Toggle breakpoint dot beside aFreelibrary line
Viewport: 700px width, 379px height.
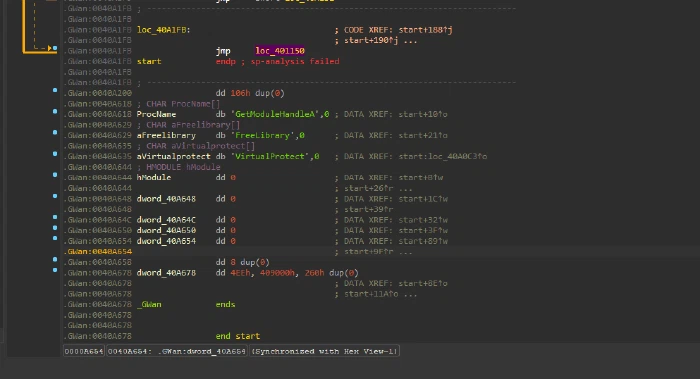(55, 132)
